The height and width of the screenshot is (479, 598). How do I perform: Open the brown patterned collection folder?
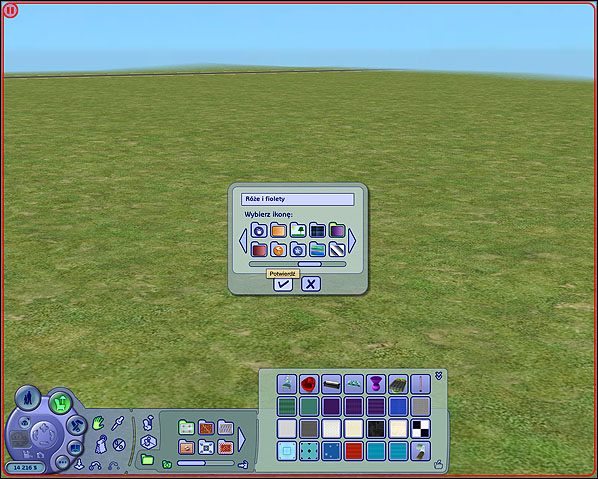click(x=206, y=428)
